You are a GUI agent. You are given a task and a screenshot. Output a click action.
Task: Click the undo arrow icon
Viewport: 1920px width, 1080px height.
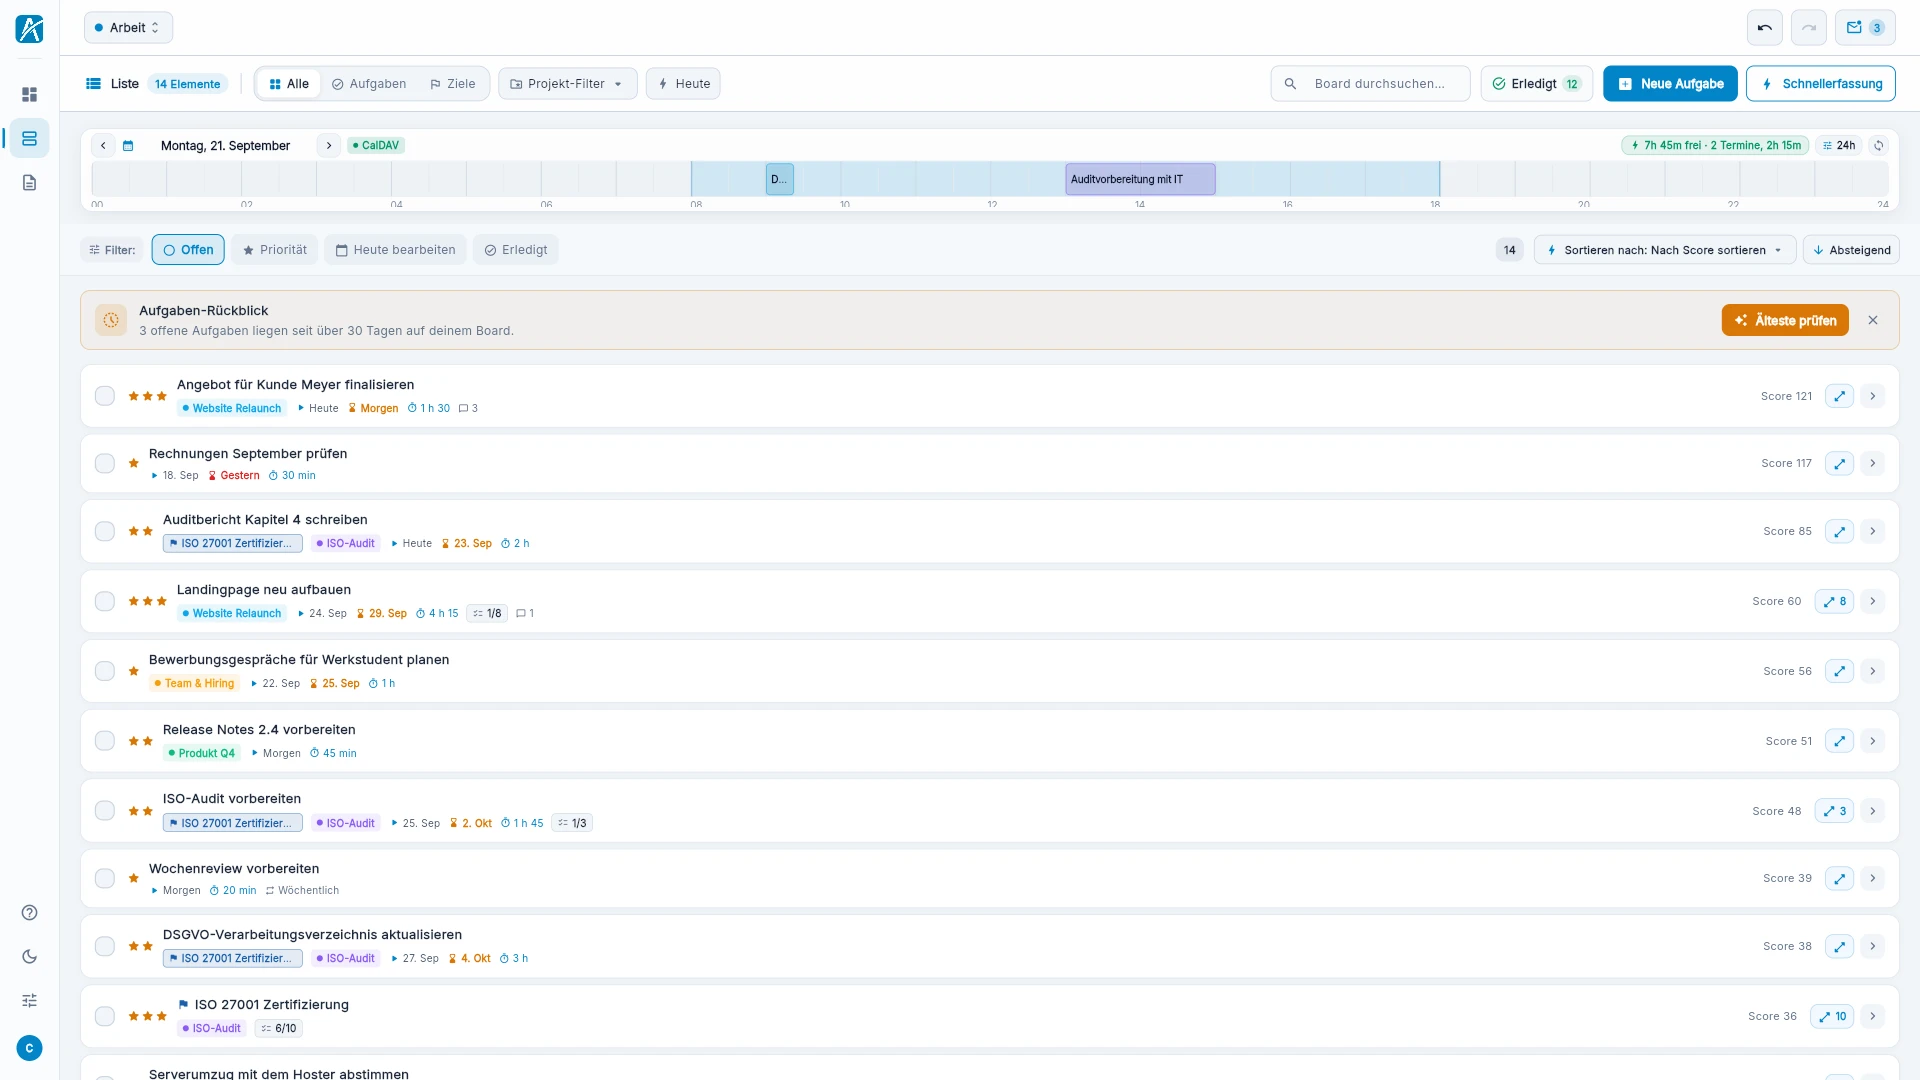pos(1764,28)
